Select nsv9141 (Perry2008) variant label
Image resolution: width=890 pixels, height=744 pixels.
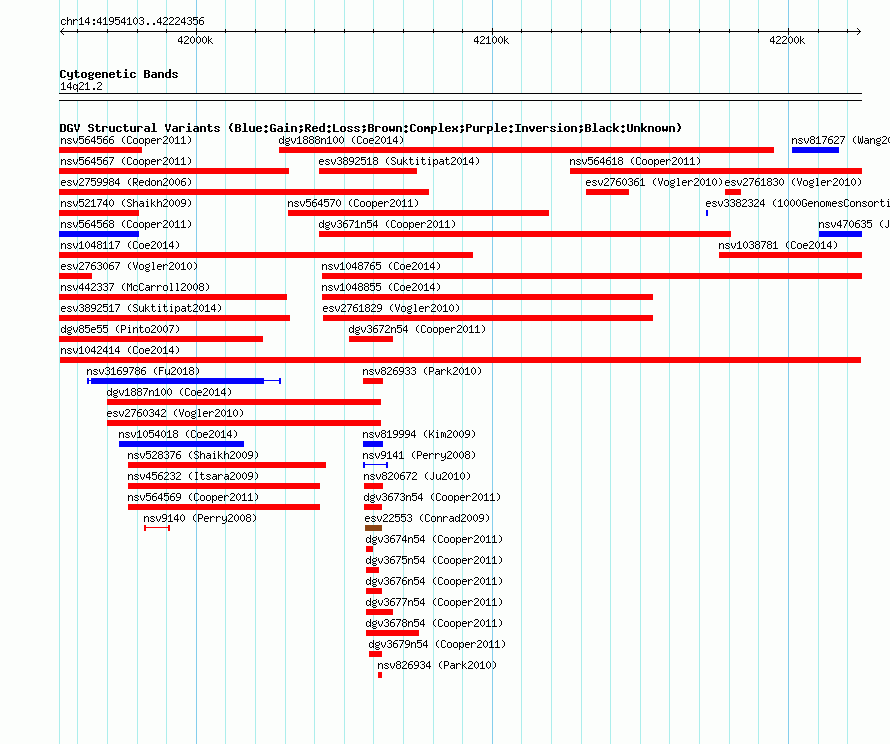419,455
